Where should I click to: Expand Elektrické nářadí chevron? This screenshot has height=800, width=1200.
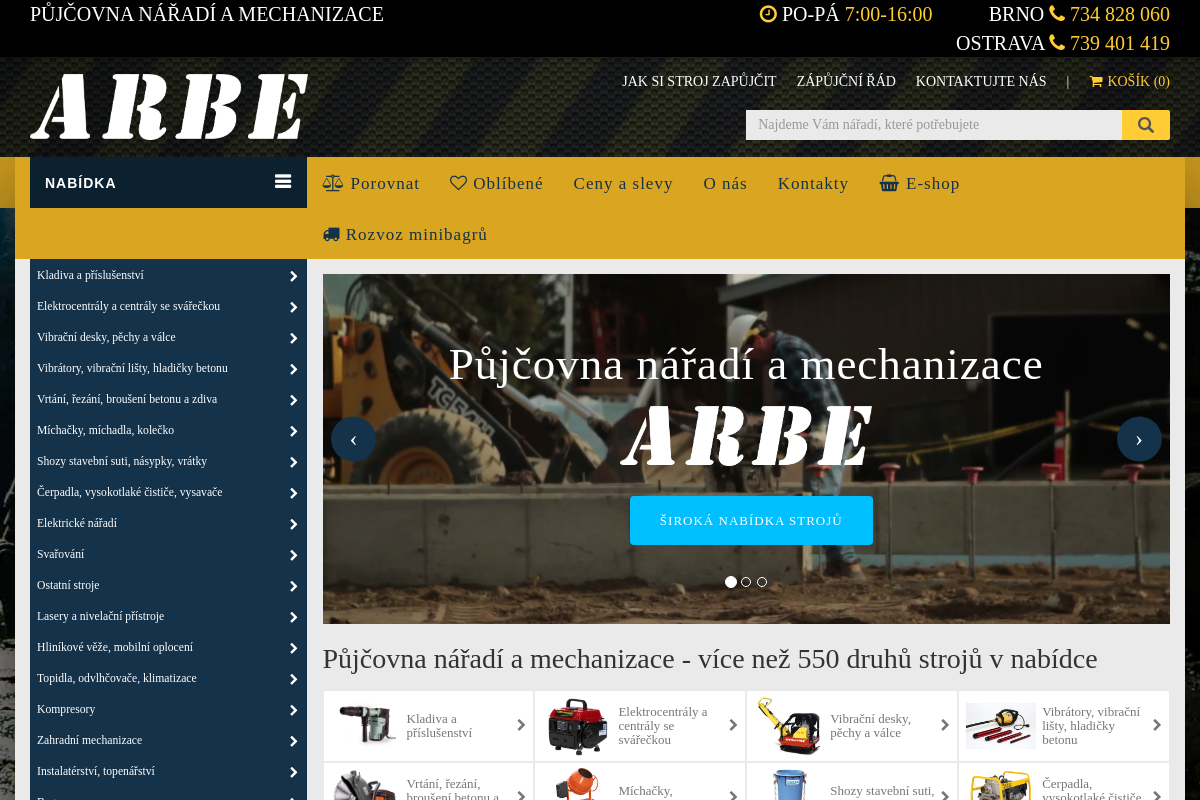(x=293, y=524)
